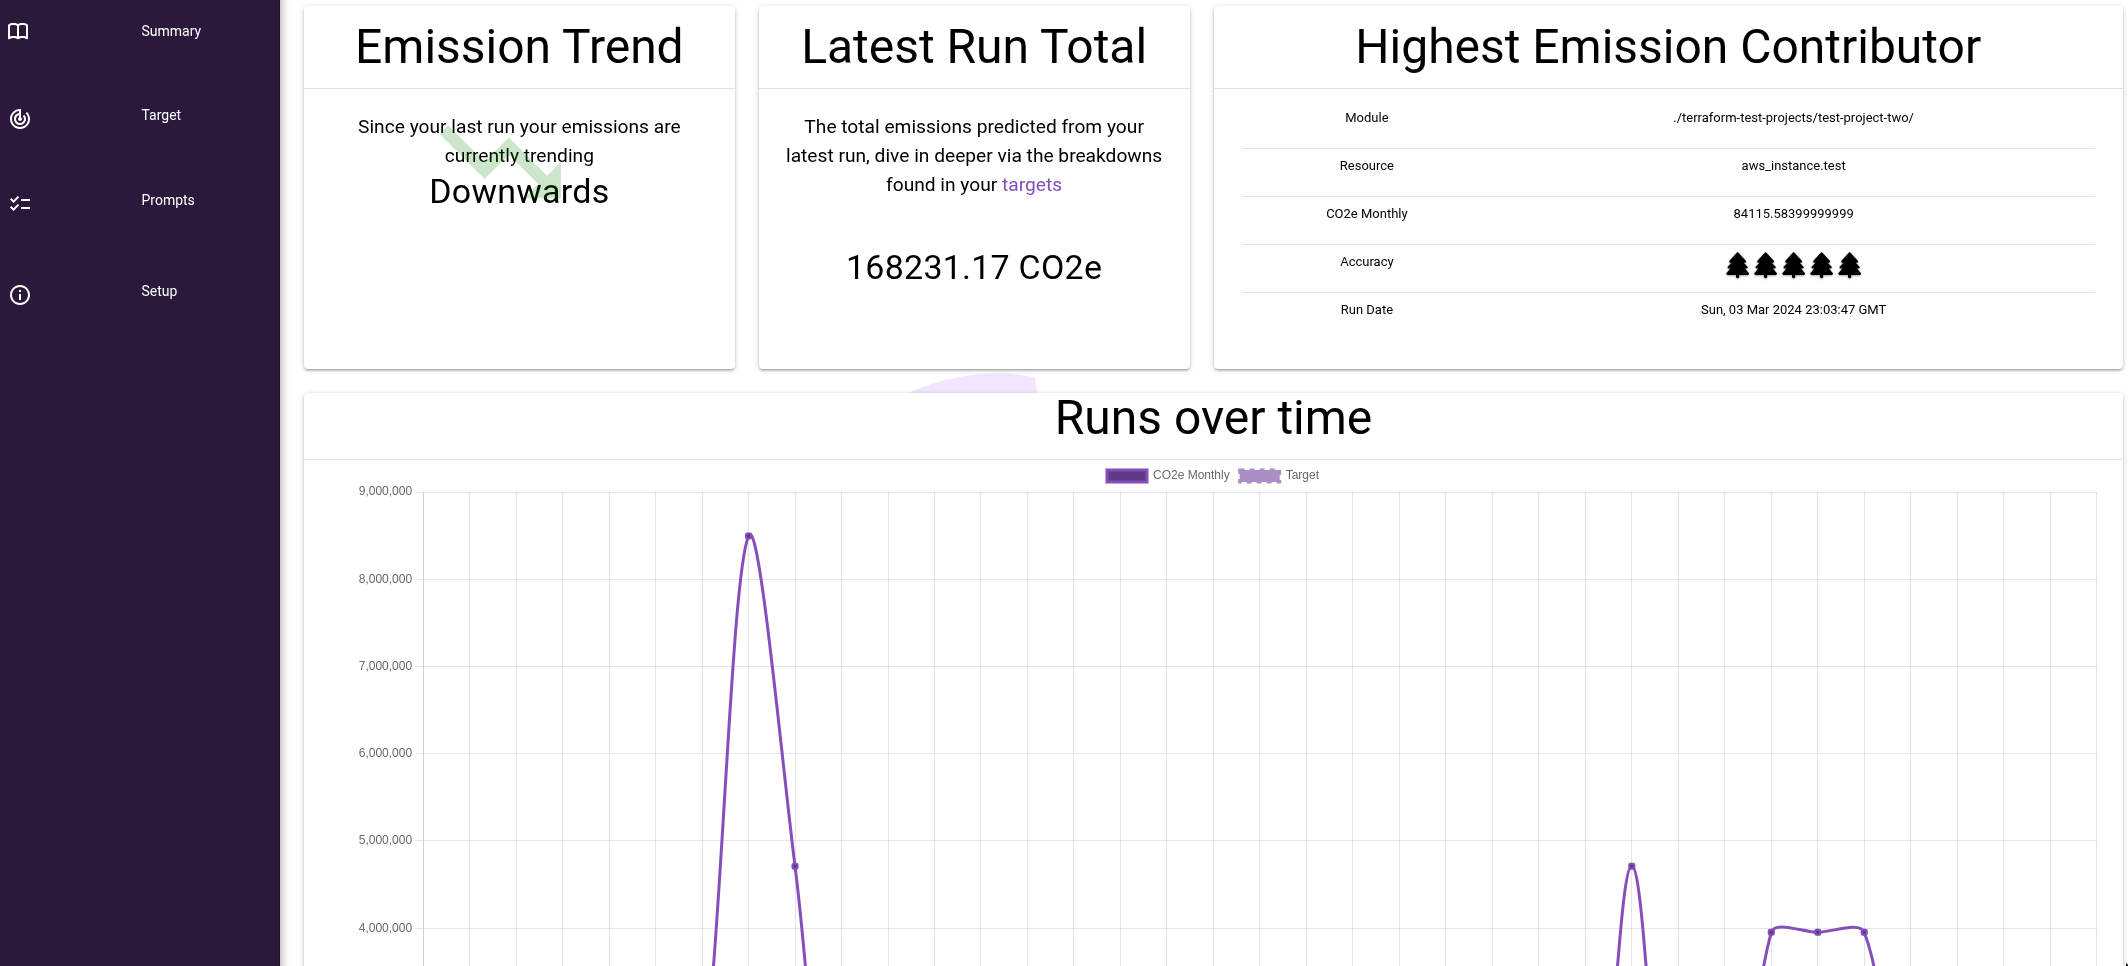Click the Downwards trend text
This screenshot has height=966, width=2128.
(x=519, y=191)
